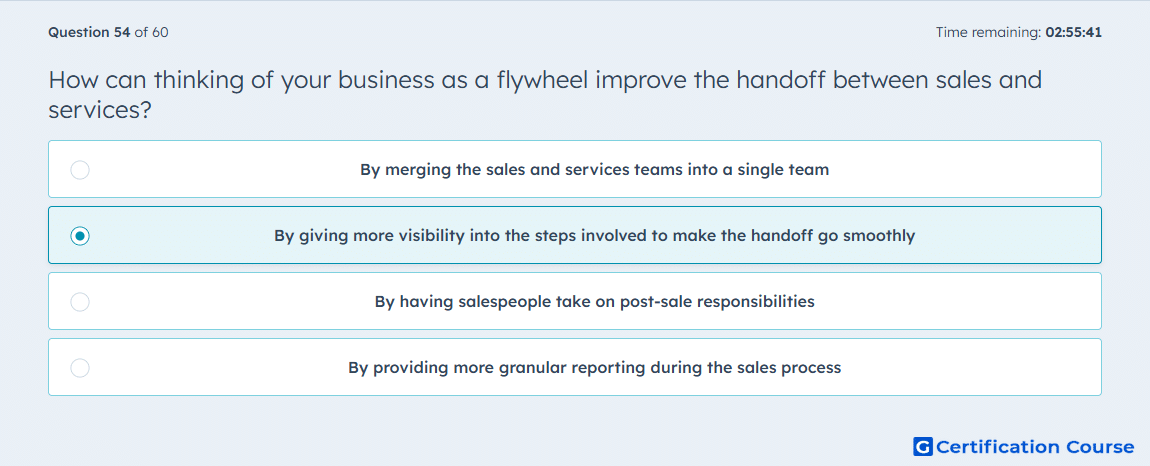Click the 02:55:41 countdown timer value
Viewport: 1150px width, 466px height.
pyautogui.click(x=1074, y=32)
